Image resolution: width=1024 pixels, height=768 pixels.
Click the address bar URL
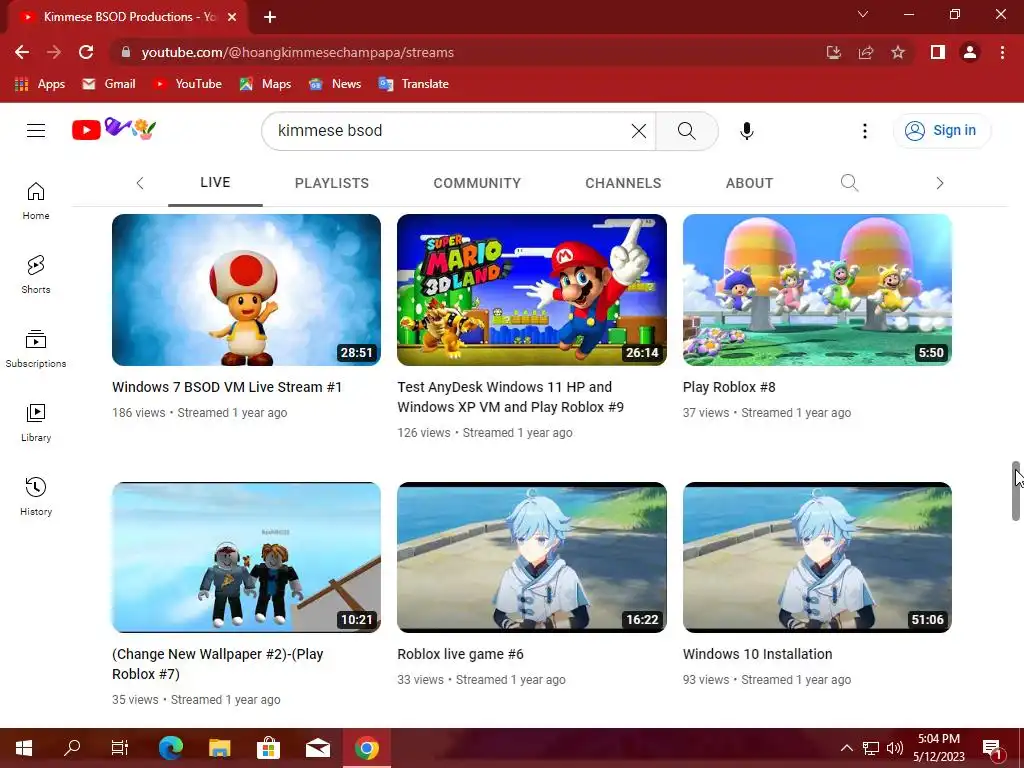(298, 52)
